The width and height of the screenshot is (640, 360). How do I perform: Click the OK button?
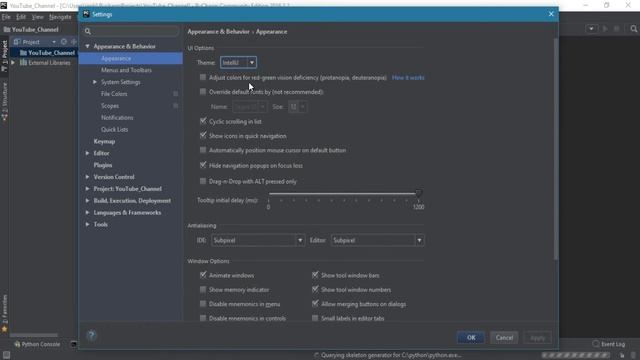[471, 338]
